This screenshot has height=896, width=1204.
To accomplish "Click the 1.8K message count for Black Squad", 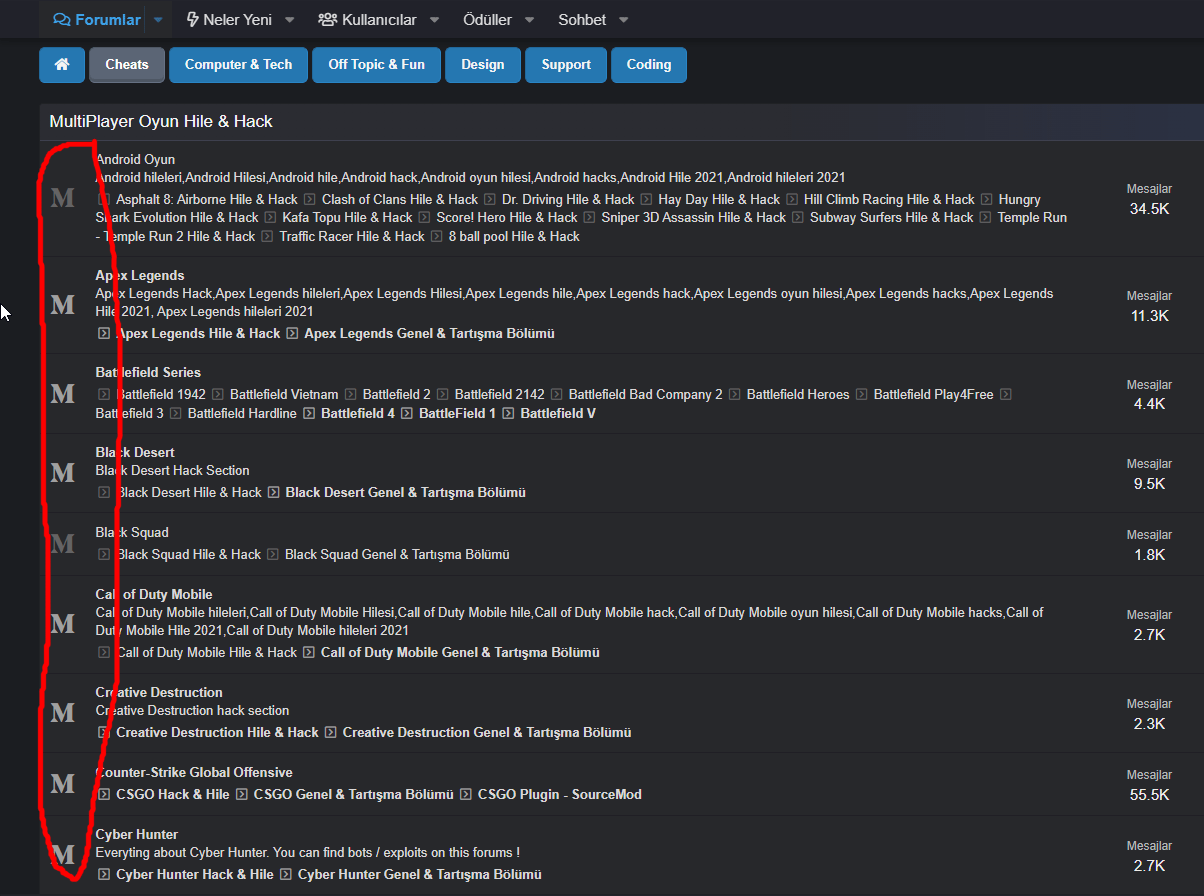I will [1149, 554].
